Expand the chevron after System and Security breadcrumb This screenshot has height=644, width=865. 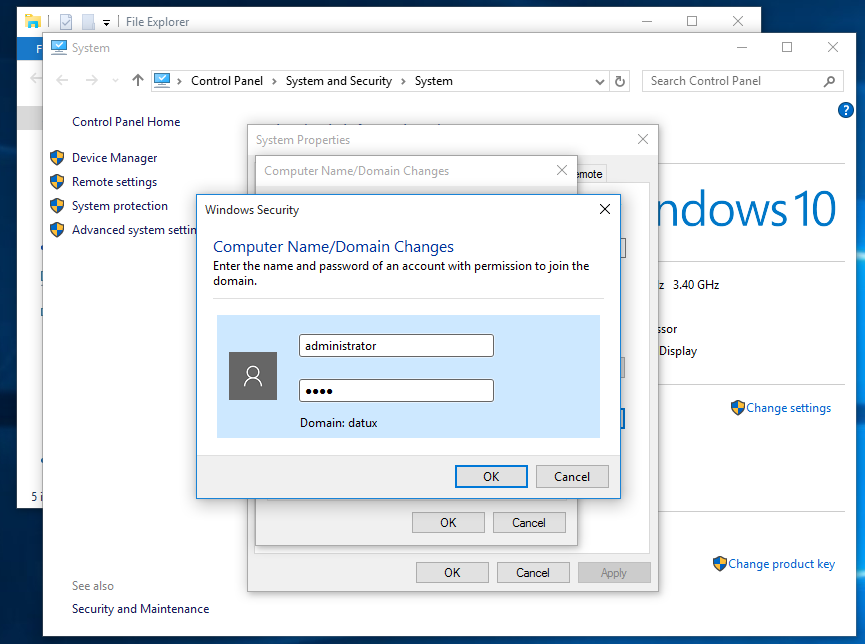403,82
